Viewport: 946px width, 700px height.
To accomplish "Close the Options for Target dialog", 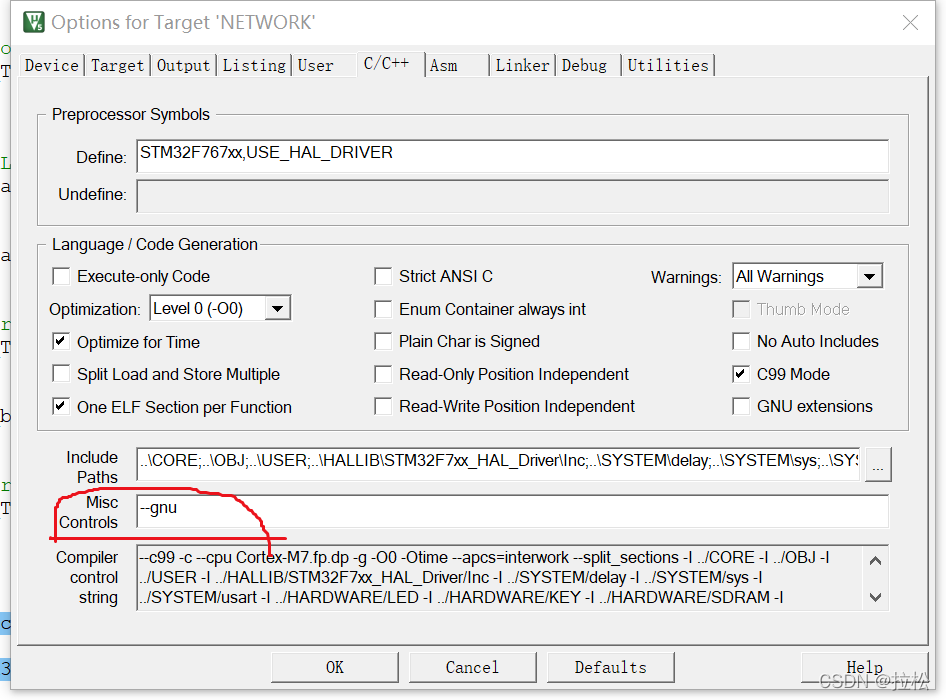I will pyautogui.click(x=910, y=23).
